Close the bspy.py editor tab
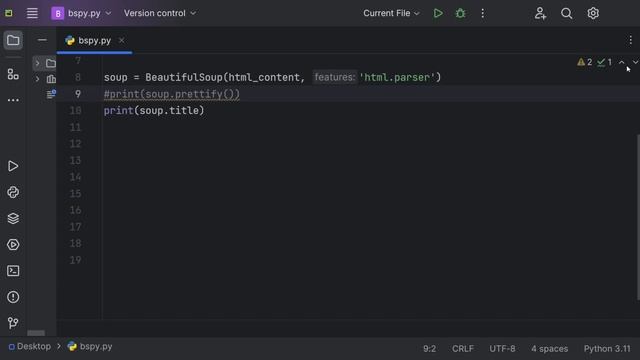This screenshot has width=640, height=360. (121, 40)
